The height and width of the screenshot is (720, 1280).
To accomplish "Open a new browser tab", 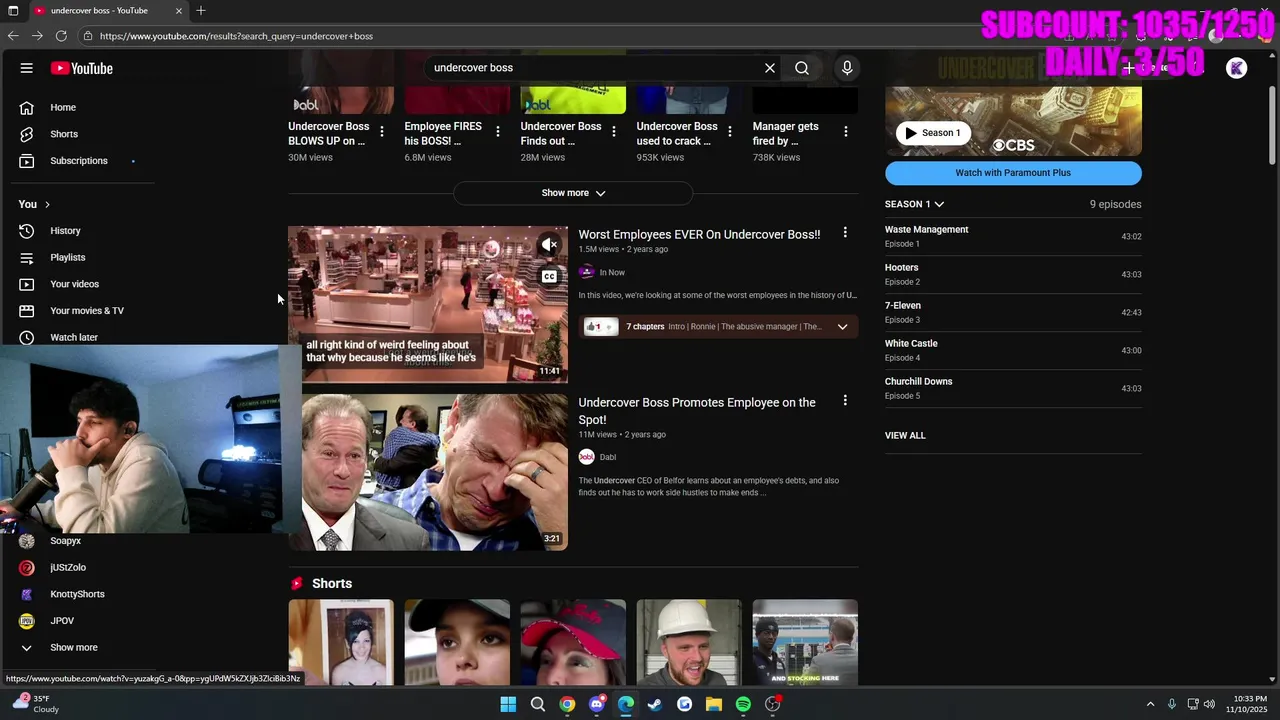I will tap(201, 11).
